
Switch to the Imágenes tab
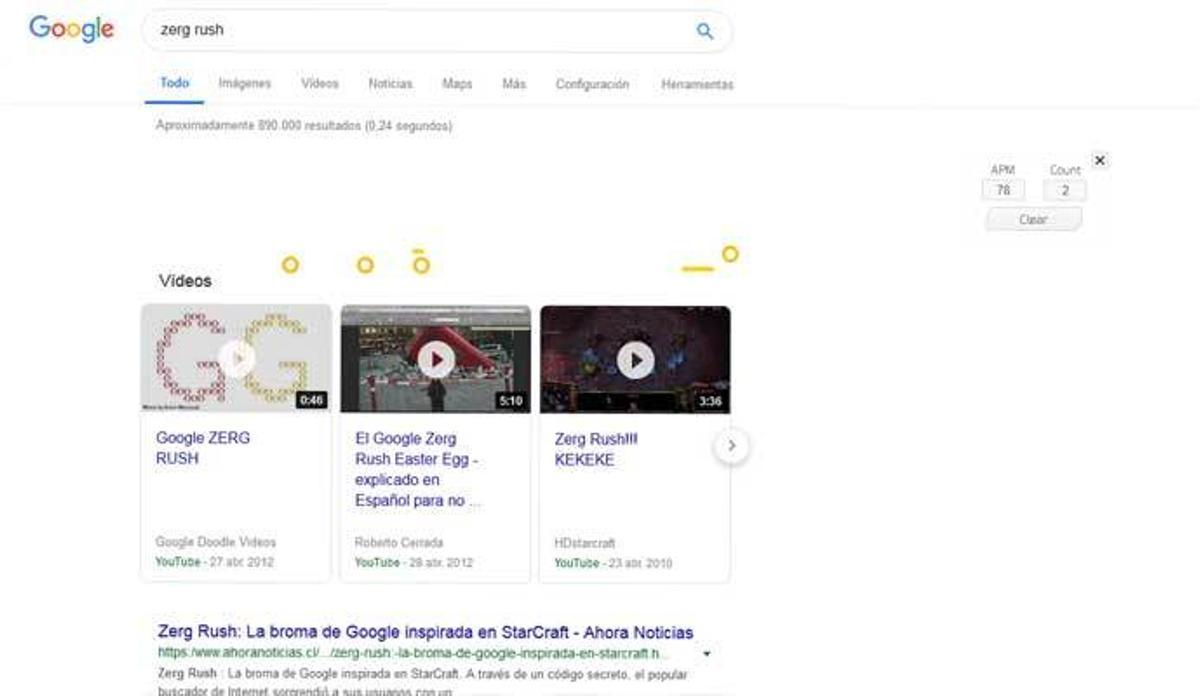(x=244, y=84)
